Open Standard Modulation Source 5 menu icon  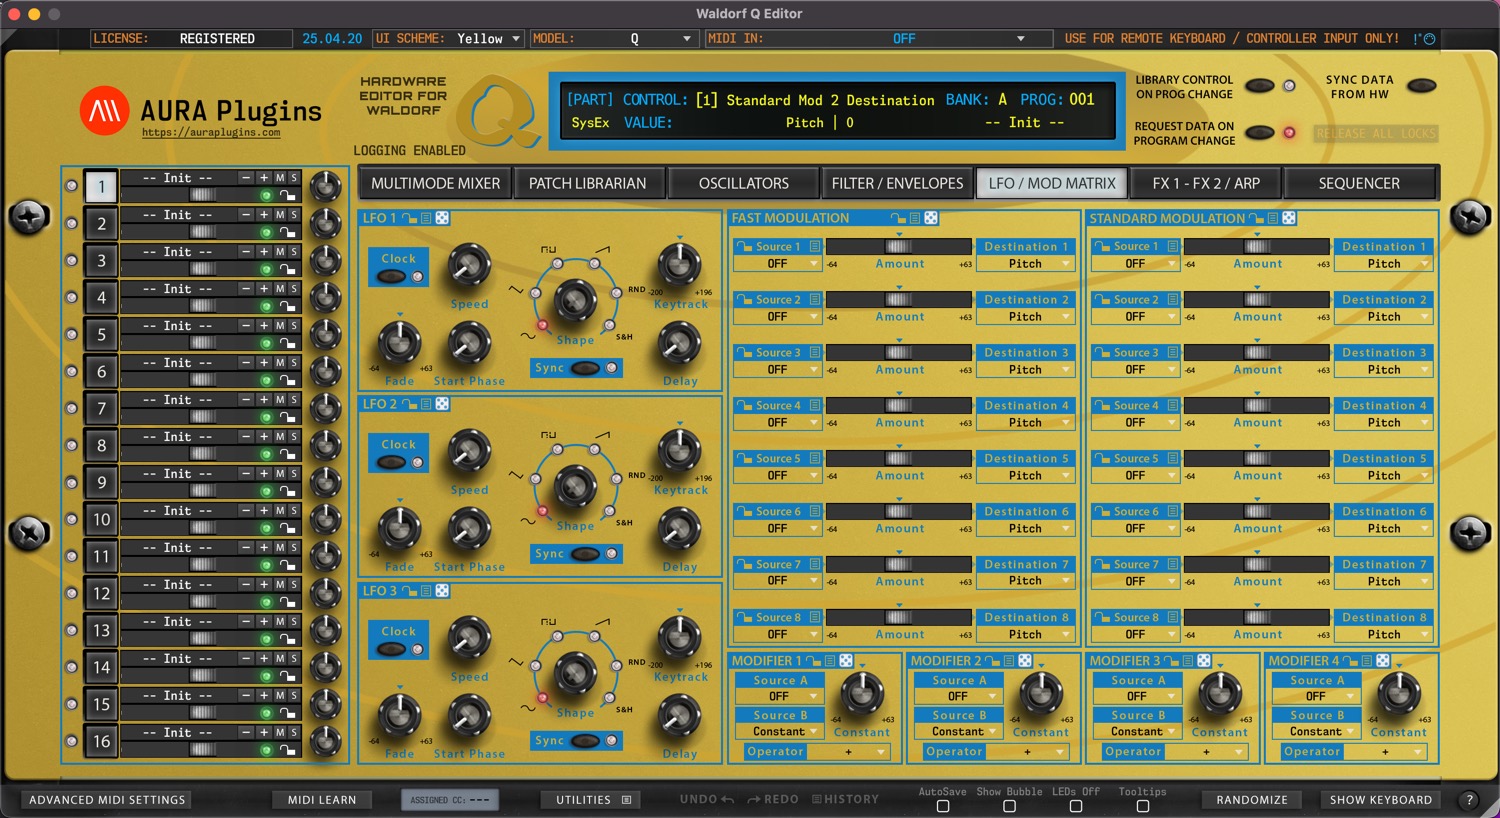(1173, 459)
